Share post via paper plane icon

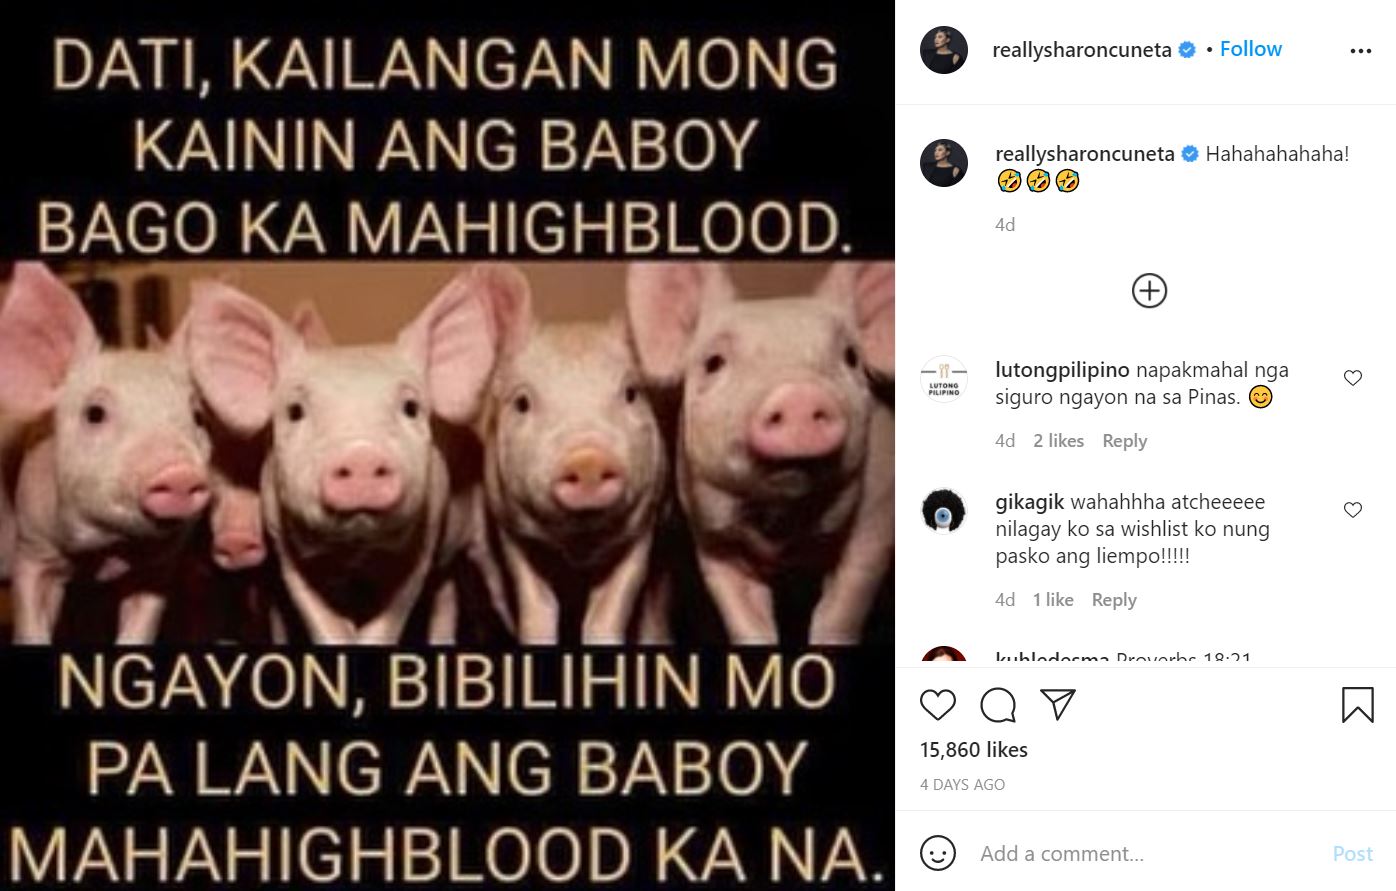(x=1057, y=704)
